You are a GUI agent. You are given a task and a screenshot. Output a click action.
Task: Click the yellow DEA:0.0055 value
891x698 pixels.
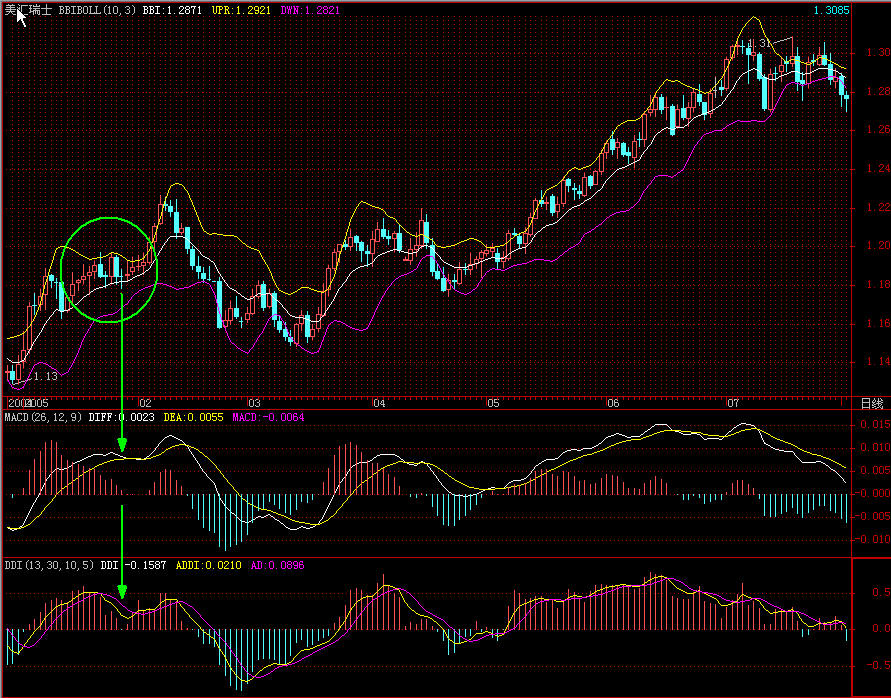coord(193,417)
